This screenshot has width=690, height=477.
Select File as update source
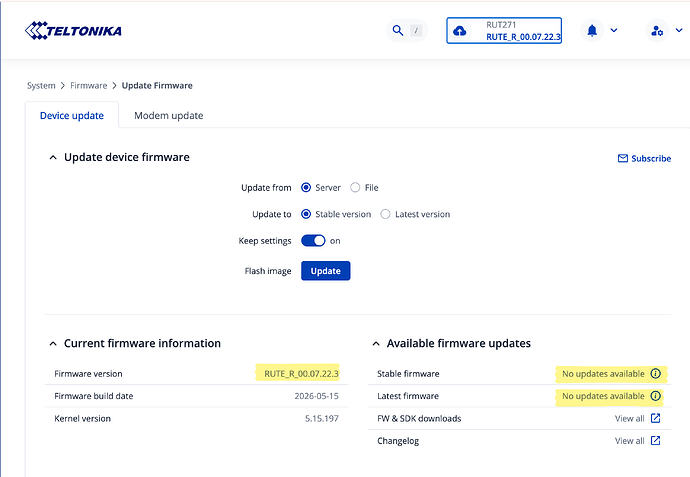tap(355, 187)
